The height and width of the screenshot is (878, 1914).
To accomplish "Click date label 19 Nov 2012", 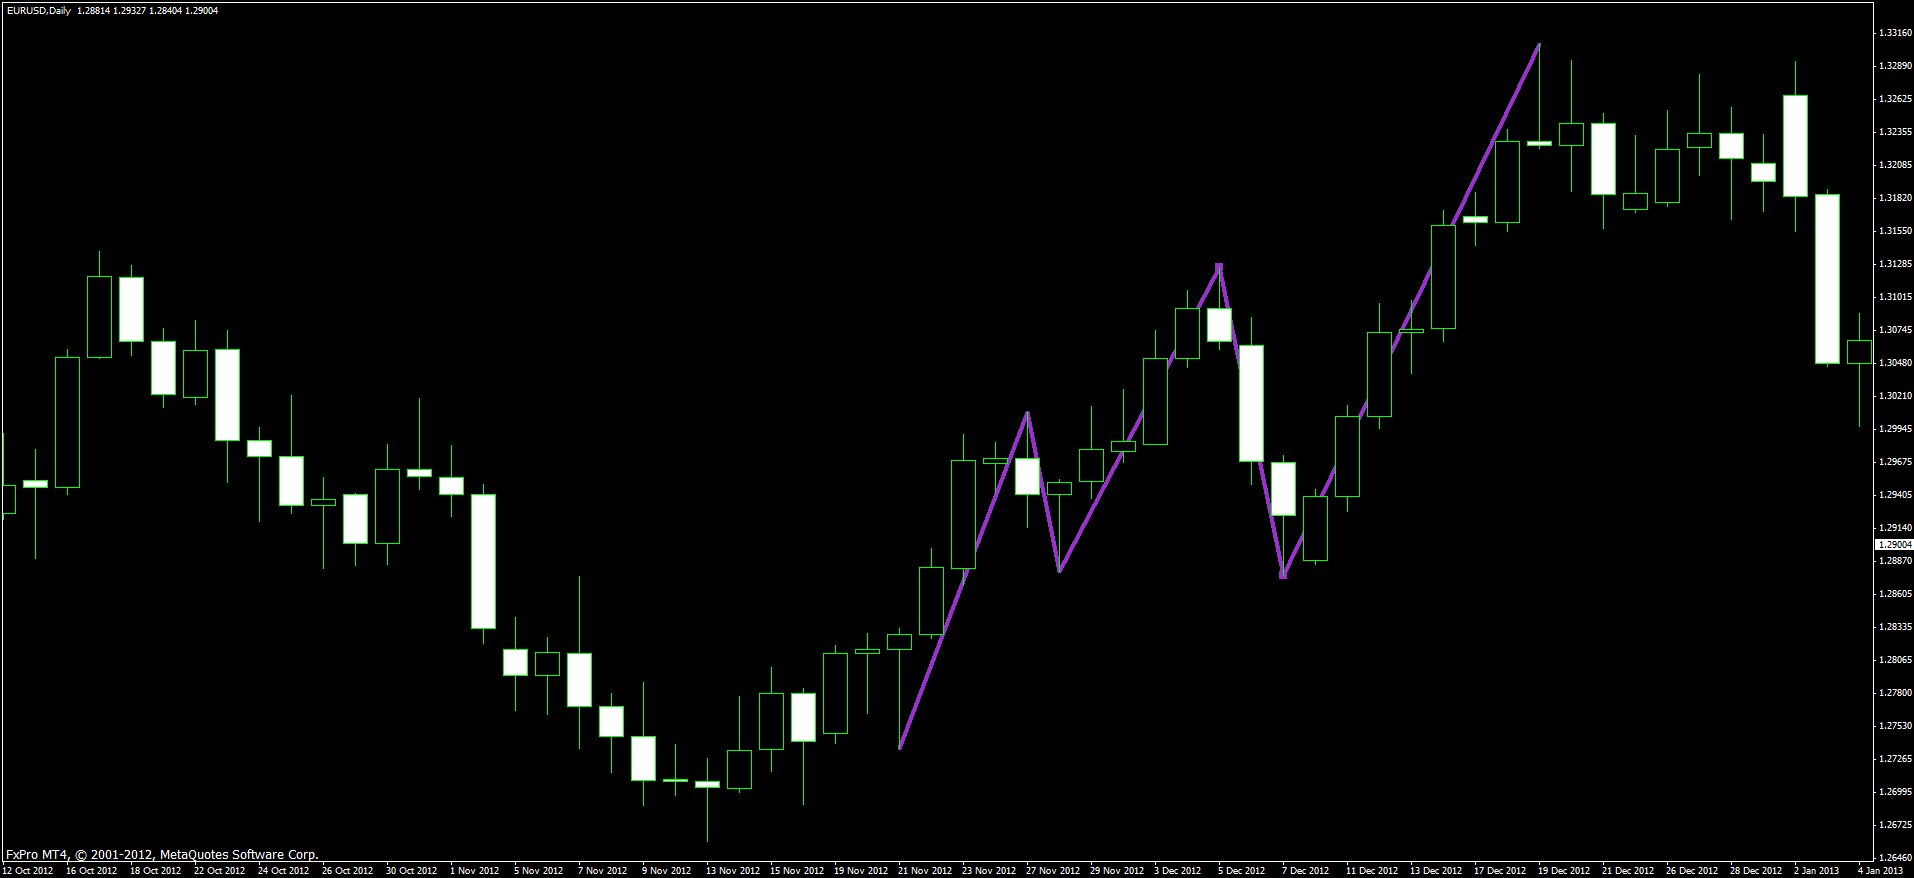I will [861, 871].
